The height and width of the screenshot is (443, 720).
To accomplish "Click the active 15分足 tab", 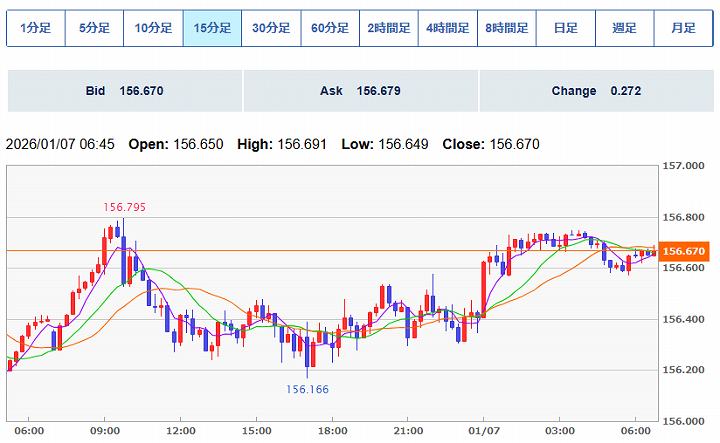I will (212, 28).
